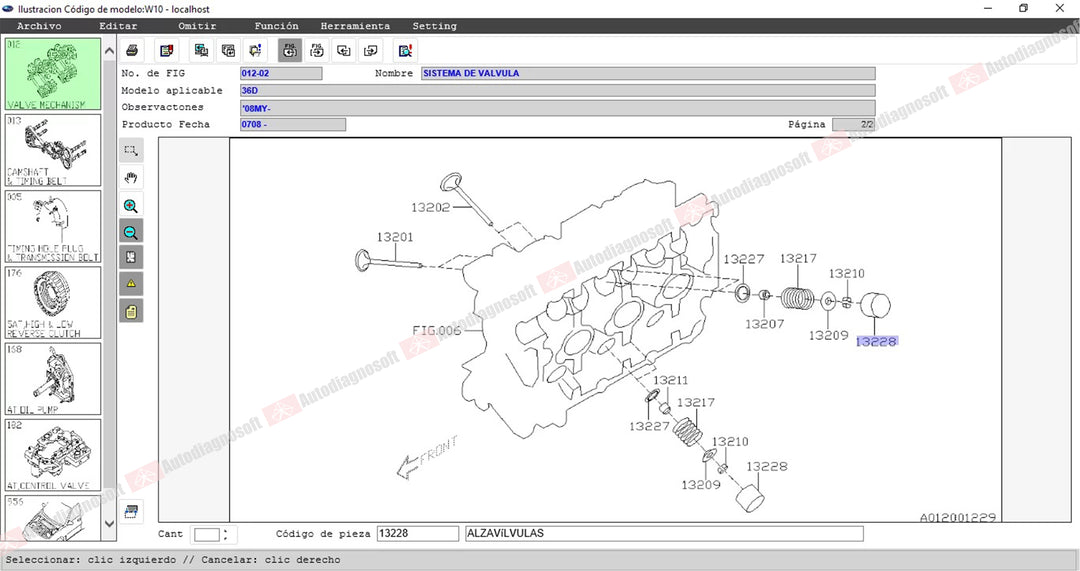Click the Página field showing 2/2
This screenshot has height=571, width=1080.
pos(853,125)
